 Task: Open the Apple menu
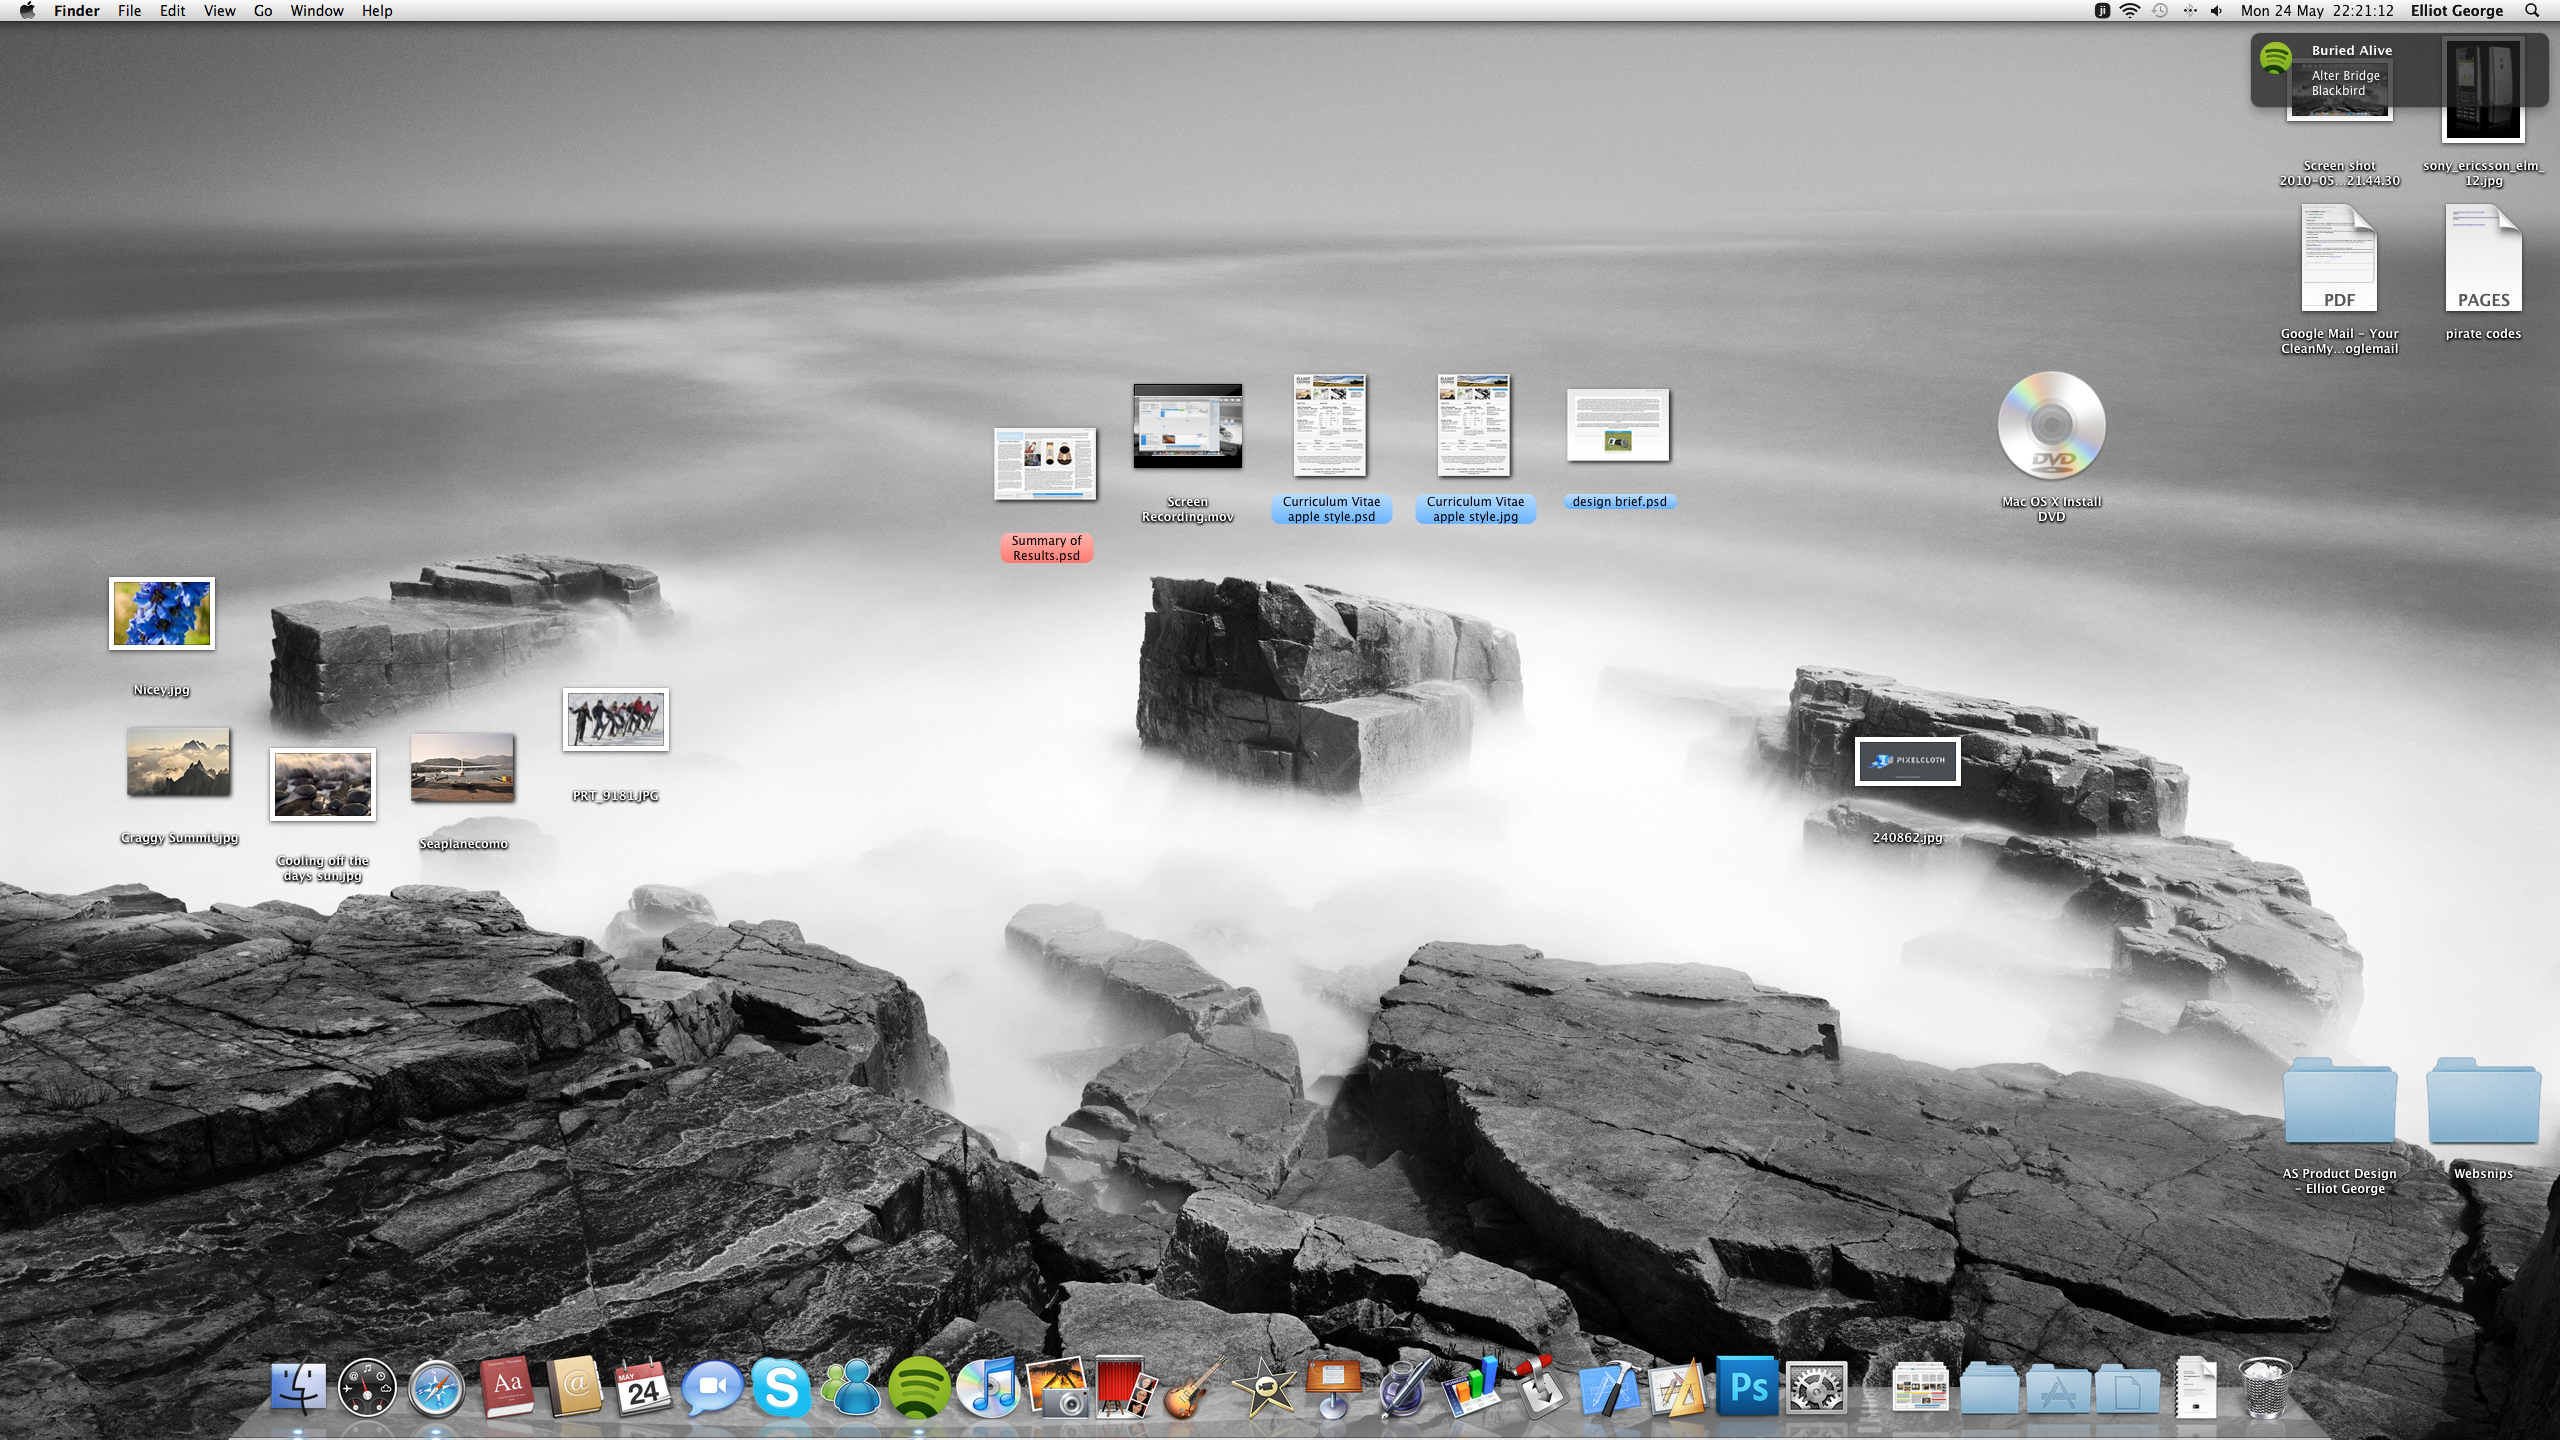pyautogui.click(x=27, y=11)
